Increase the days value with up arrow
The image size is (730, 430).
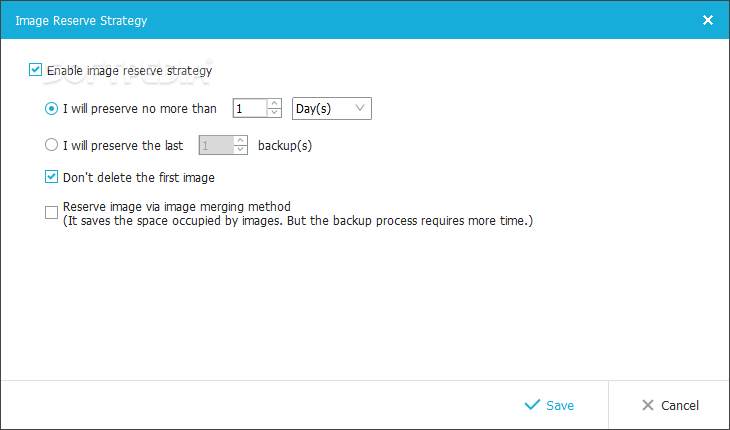click(274, 103)
